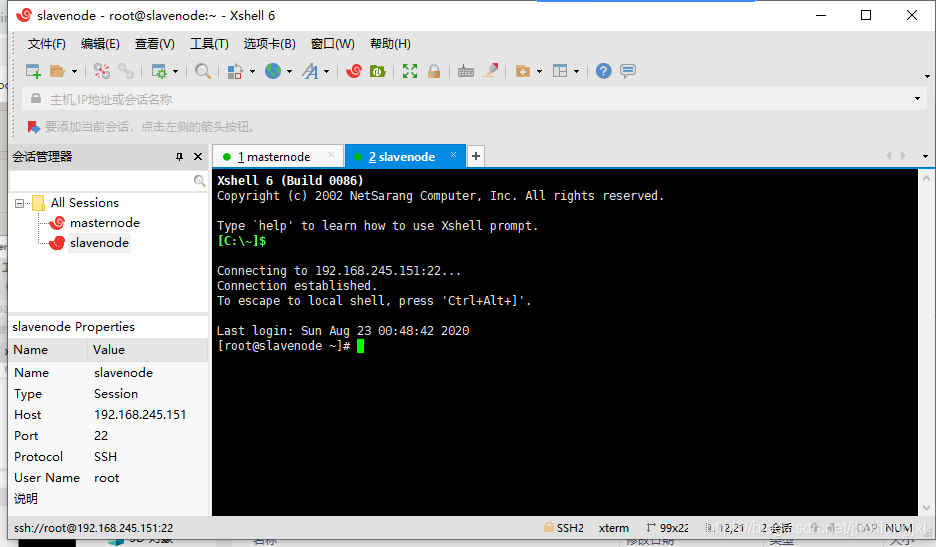The image size is (936, 547).
Task: Click the highlight marker pen icon
Action: coord(491,71)
